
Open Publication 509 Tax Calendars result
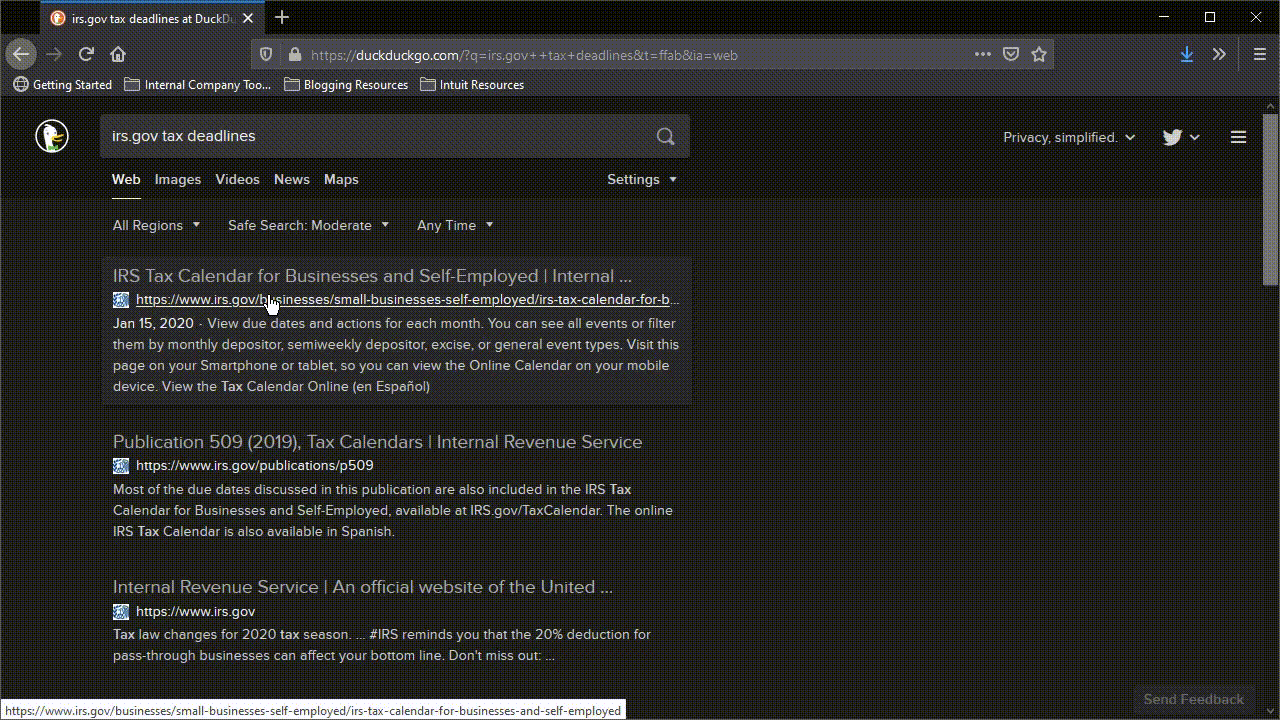click(x=377, y=442)
